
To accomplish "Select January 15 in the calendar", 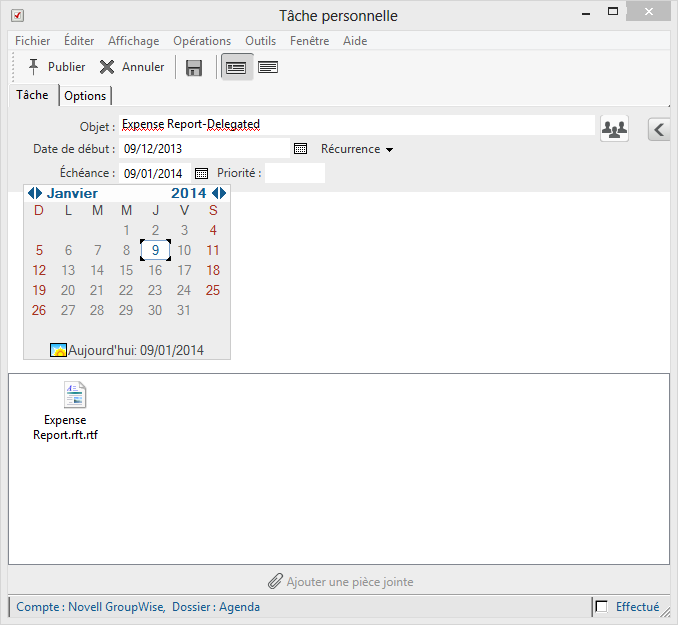I will coord(126,270).
